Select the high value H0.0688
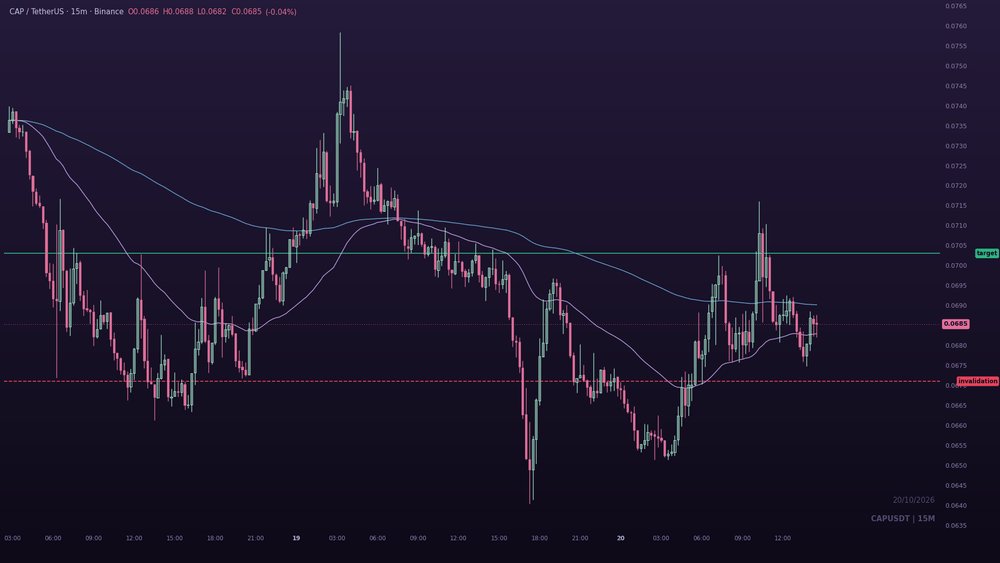 [x=178, y=11]
